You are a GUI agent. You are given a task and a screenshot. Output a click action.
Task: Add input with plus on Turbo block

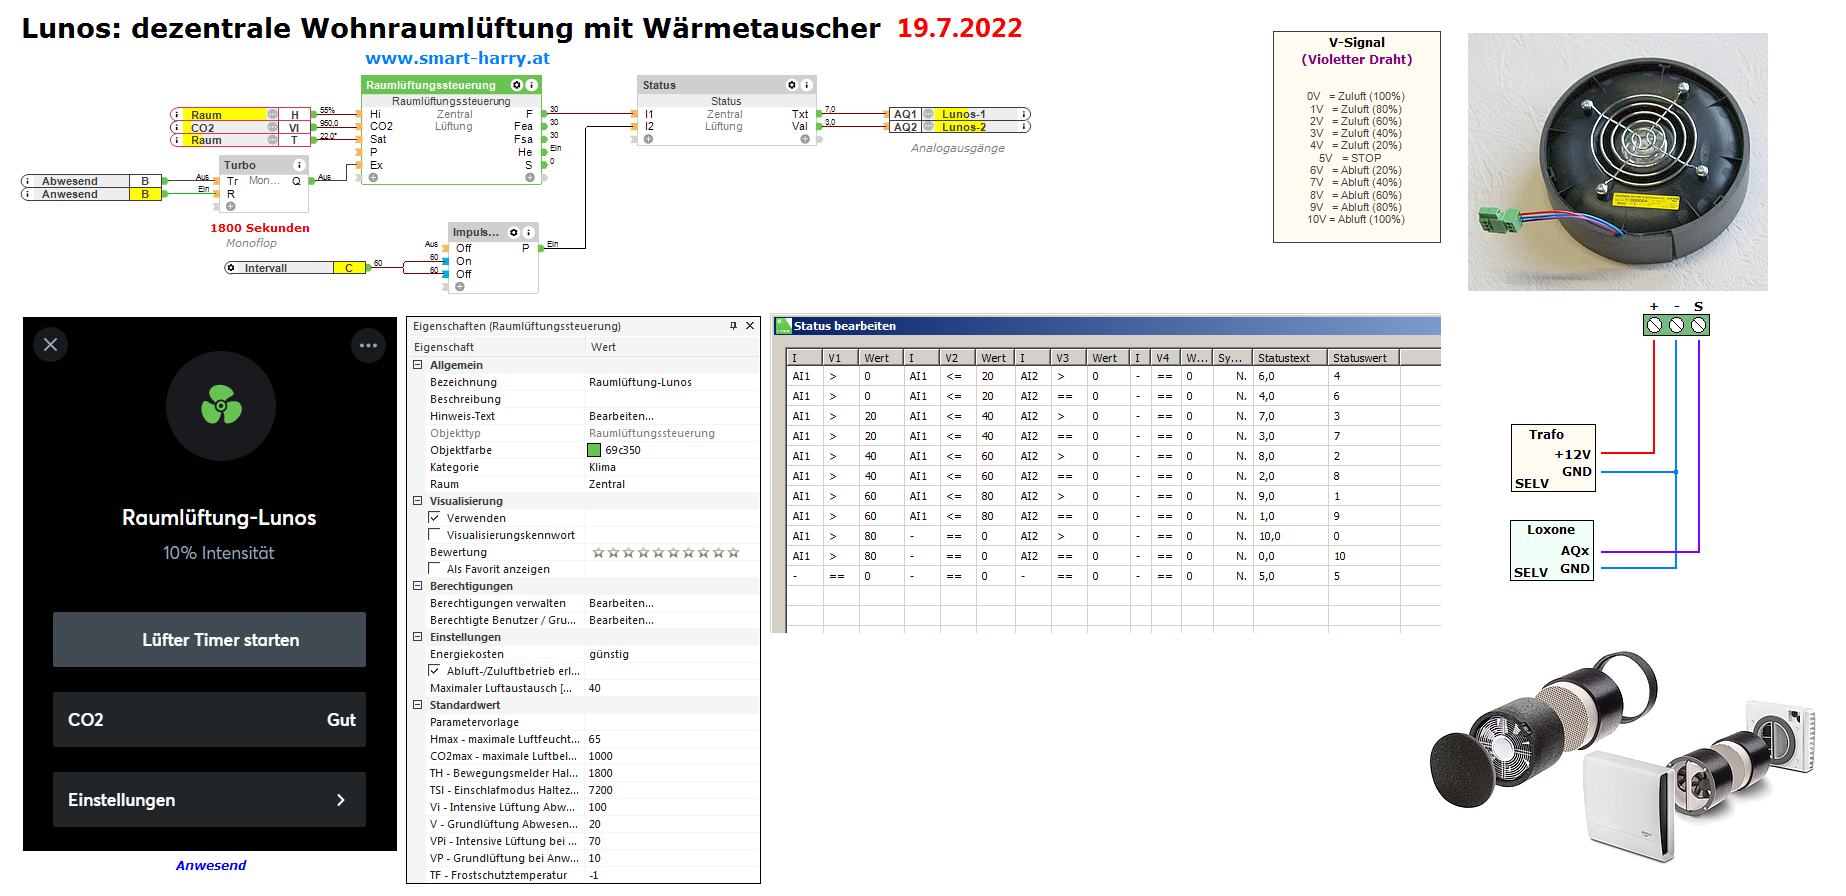230,207
